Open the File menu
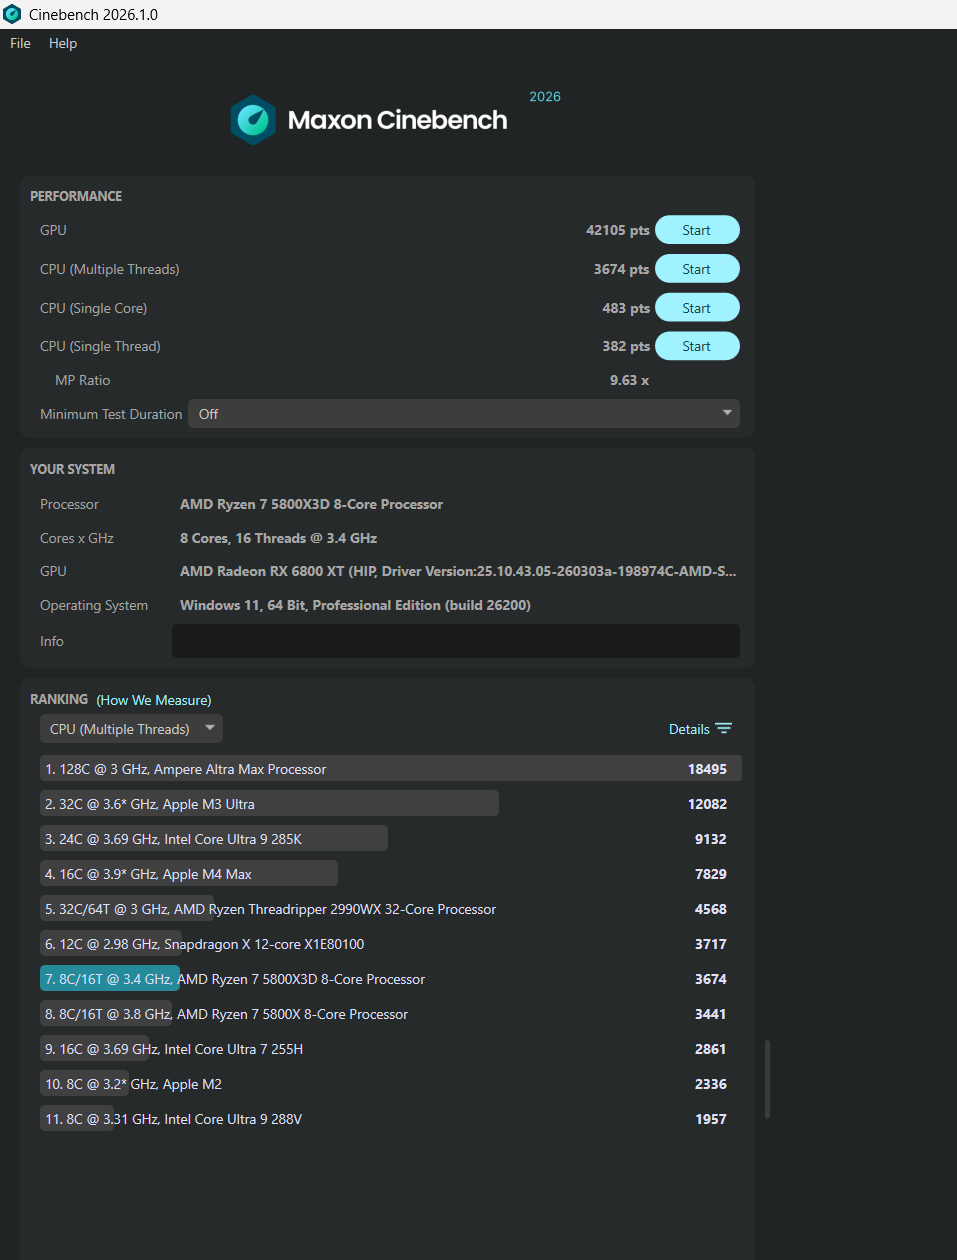 [20, 43]
